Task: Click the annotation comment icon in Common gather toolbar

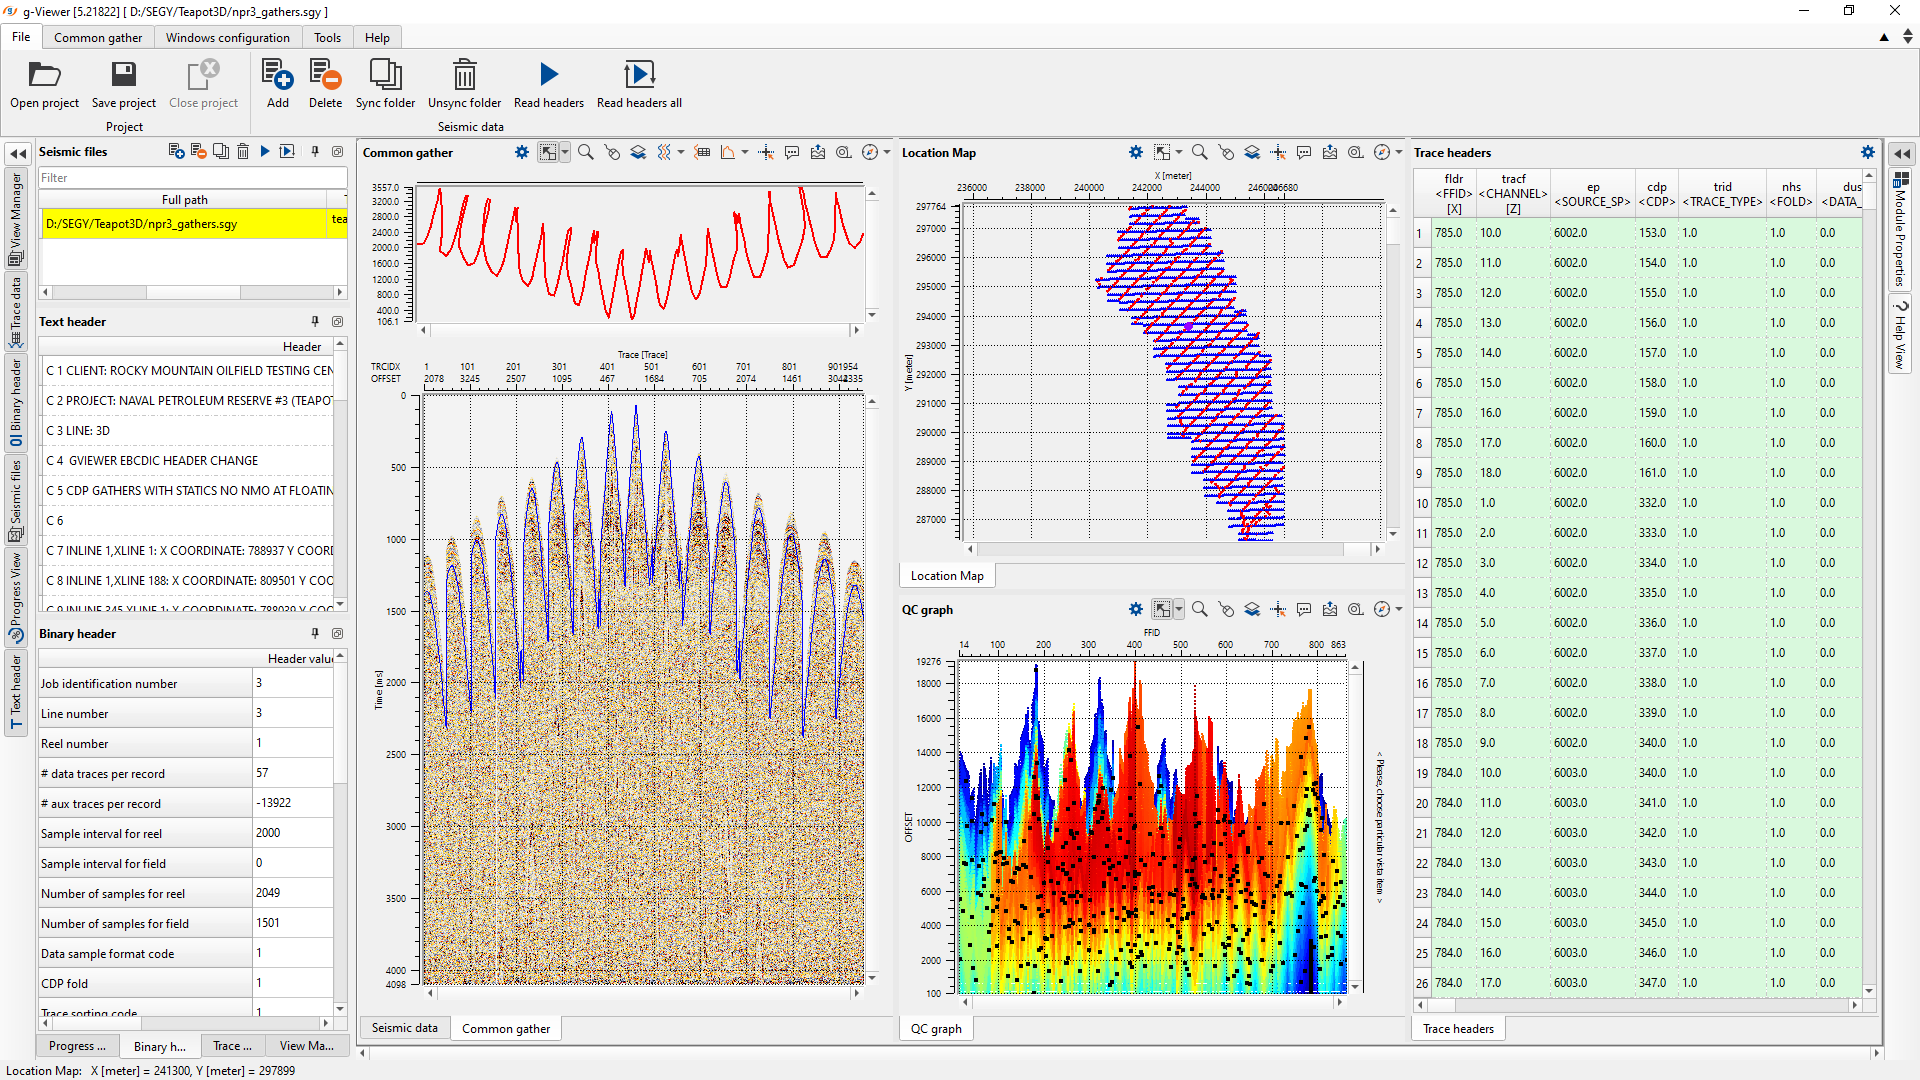Action: (792, 152)
